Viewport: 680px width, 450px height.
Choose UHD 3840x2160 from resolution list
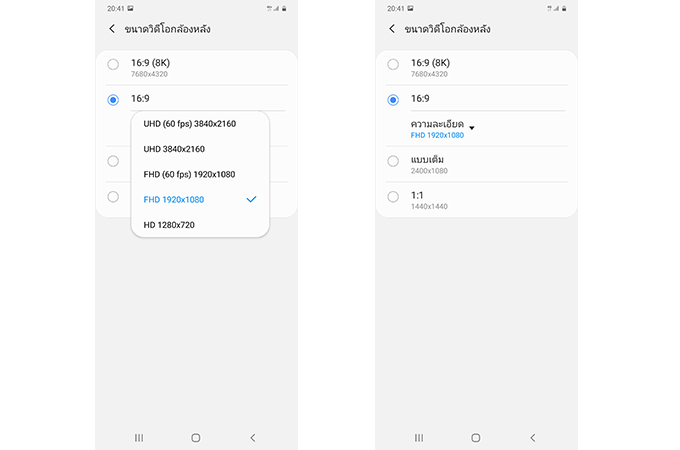[x=200, y=149]
